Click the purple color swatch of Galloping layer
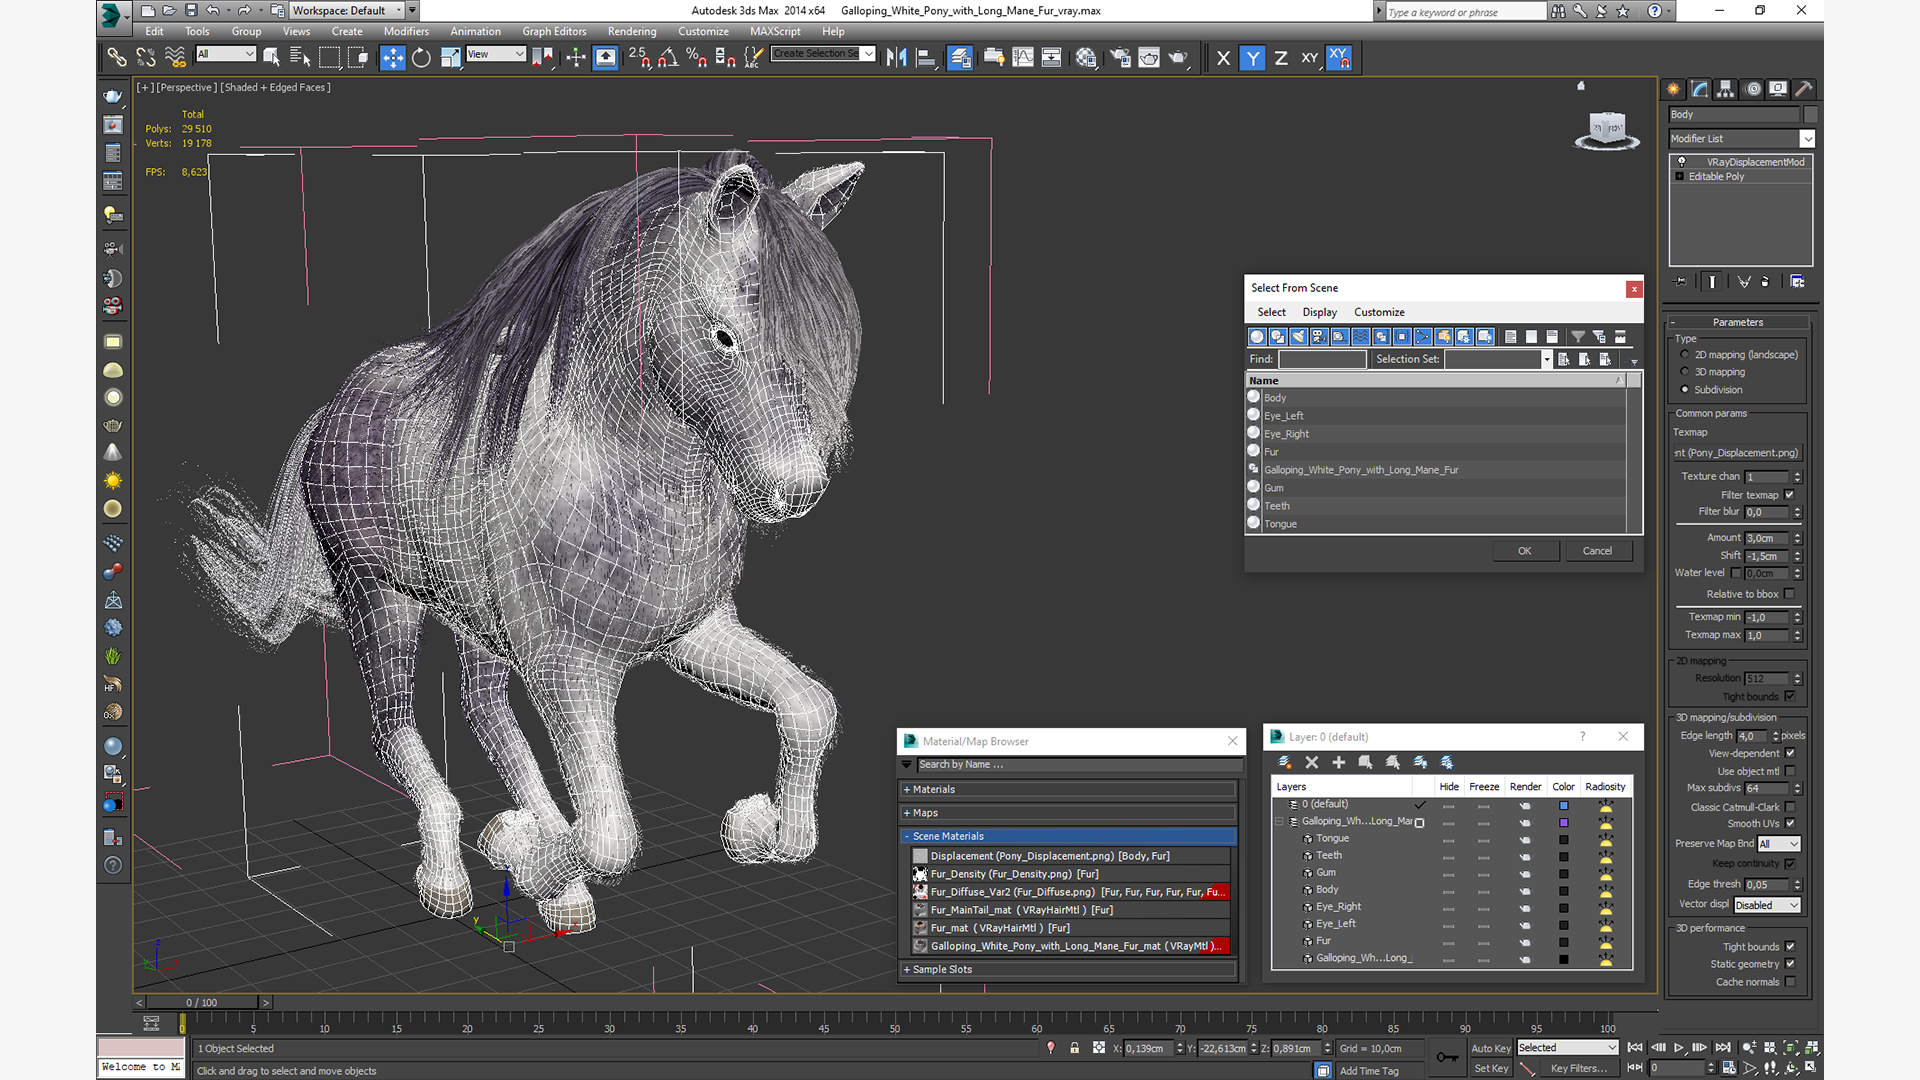This screenshot has height=1080, width=1920. pos(1564,822)
